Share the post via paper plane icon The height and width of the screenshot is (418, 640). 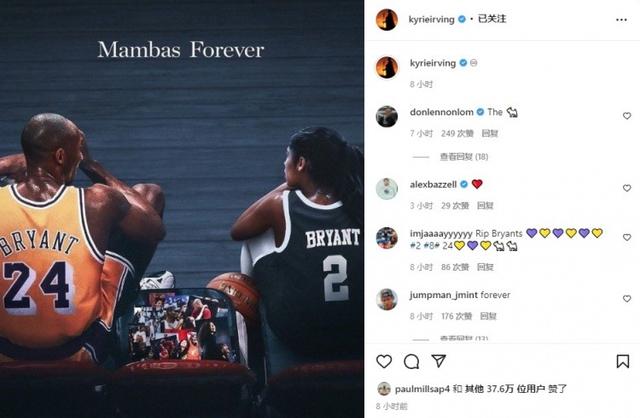coord(438,361)
